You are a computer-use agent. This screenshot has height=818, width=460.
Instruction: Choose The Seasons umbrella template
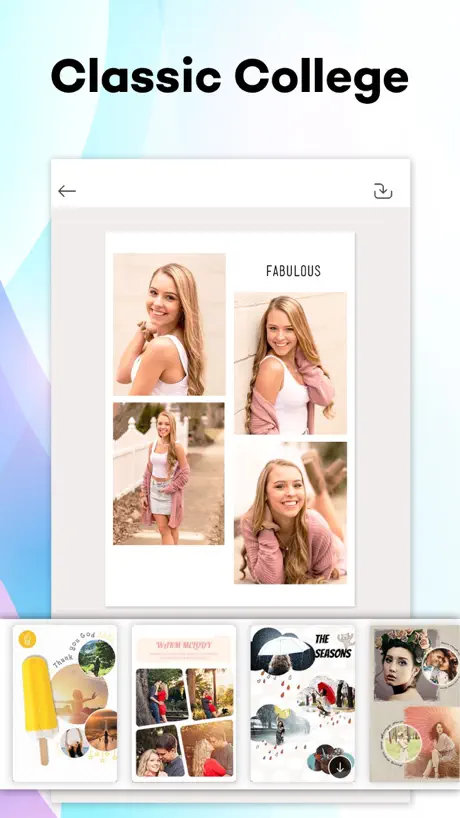pos(303,703)
